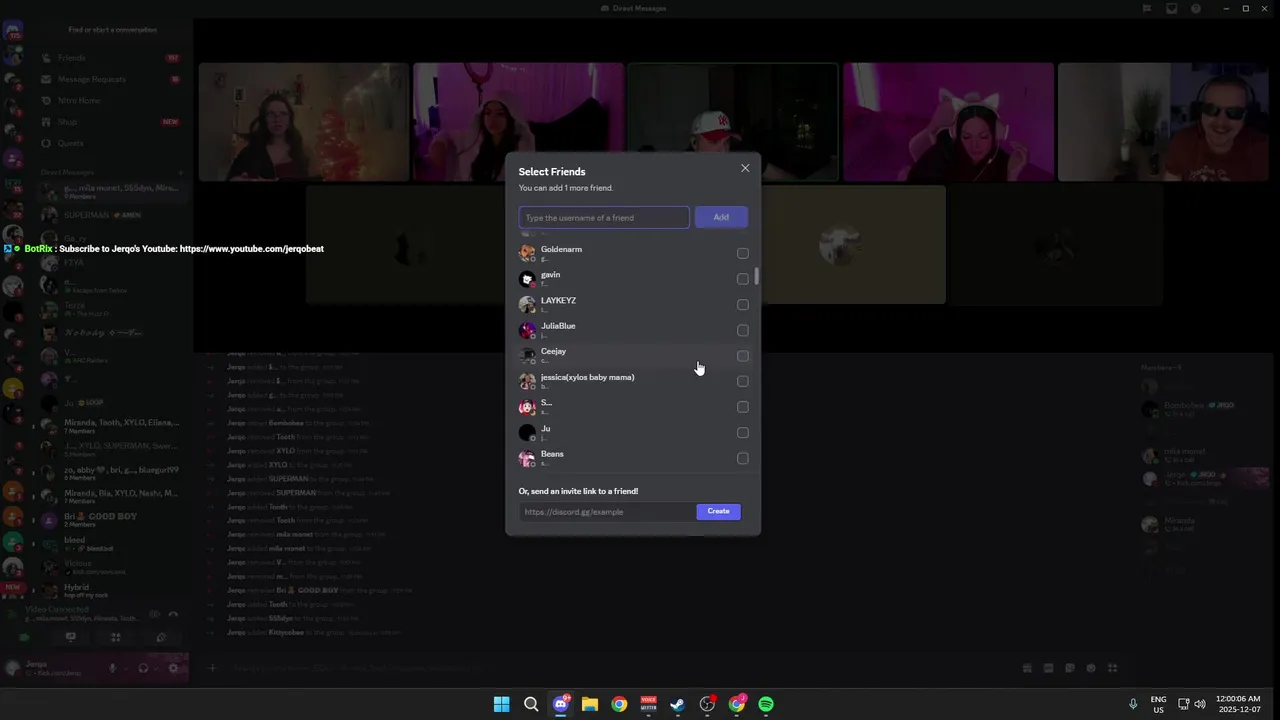
Task: Tick the JuliaBlue checkbox
Action: [x=742, y=331]
